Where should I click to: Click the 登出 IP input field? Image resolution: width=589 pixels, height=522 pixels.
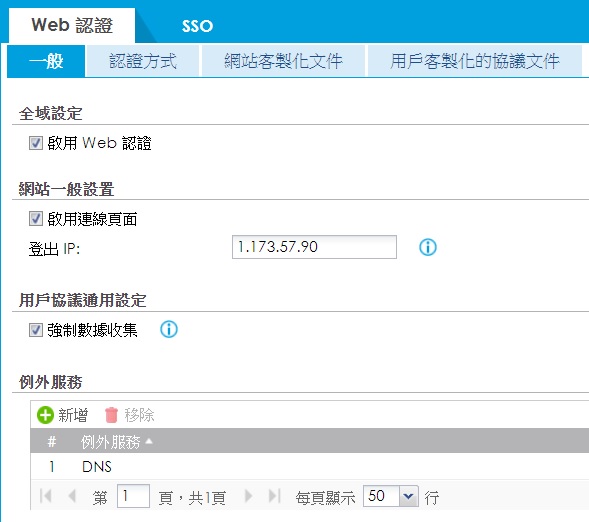click(314, 247)
